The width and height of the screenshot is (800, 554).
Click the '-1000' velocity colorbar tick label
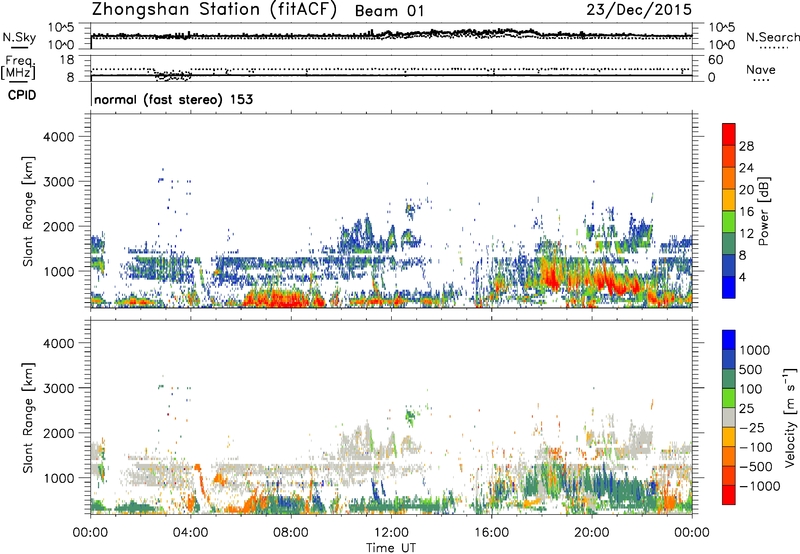click(759, 486)
